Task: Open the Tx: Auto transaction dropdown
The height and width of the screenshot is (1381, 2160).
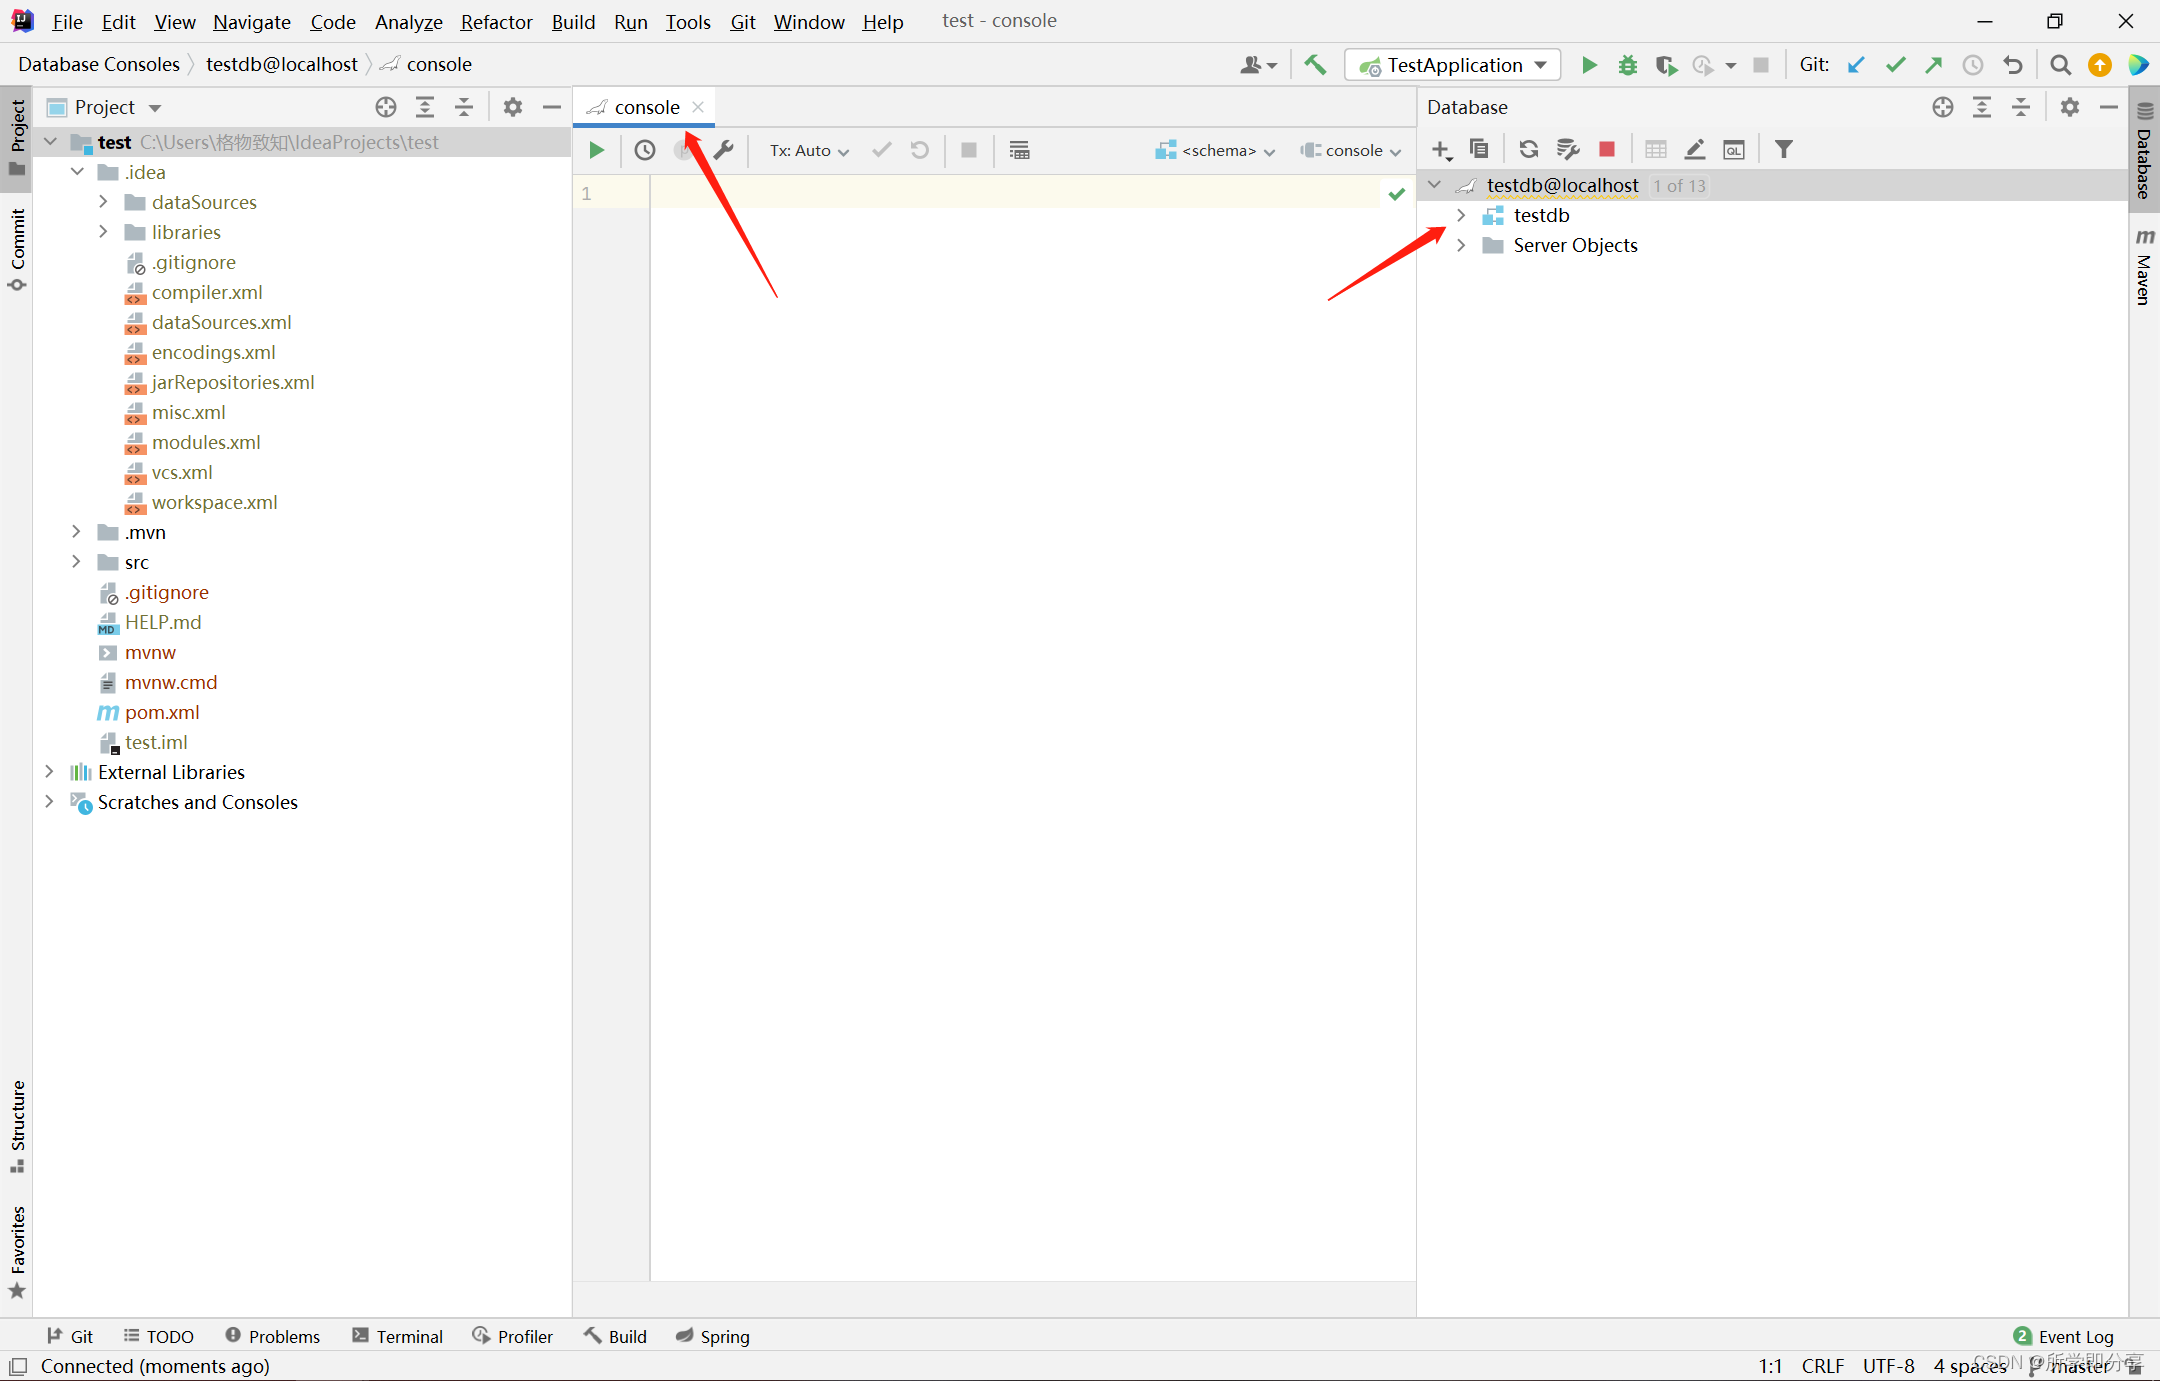Action: click(808, 150)
